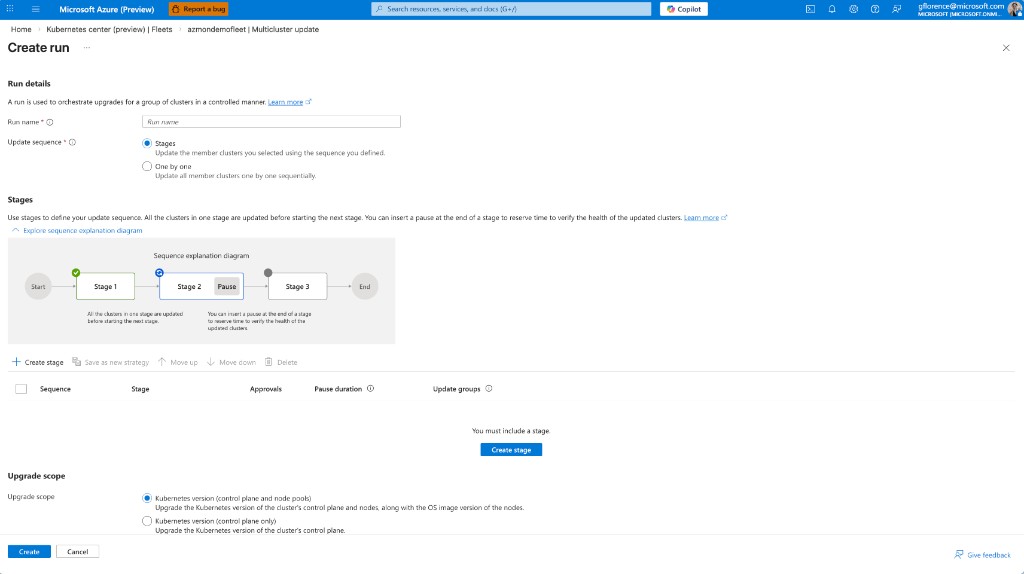Collapse the Explore sequence explanation diagram
Image resolution: width=1024 pixels, height=574 pixels.
pos(77,231)
